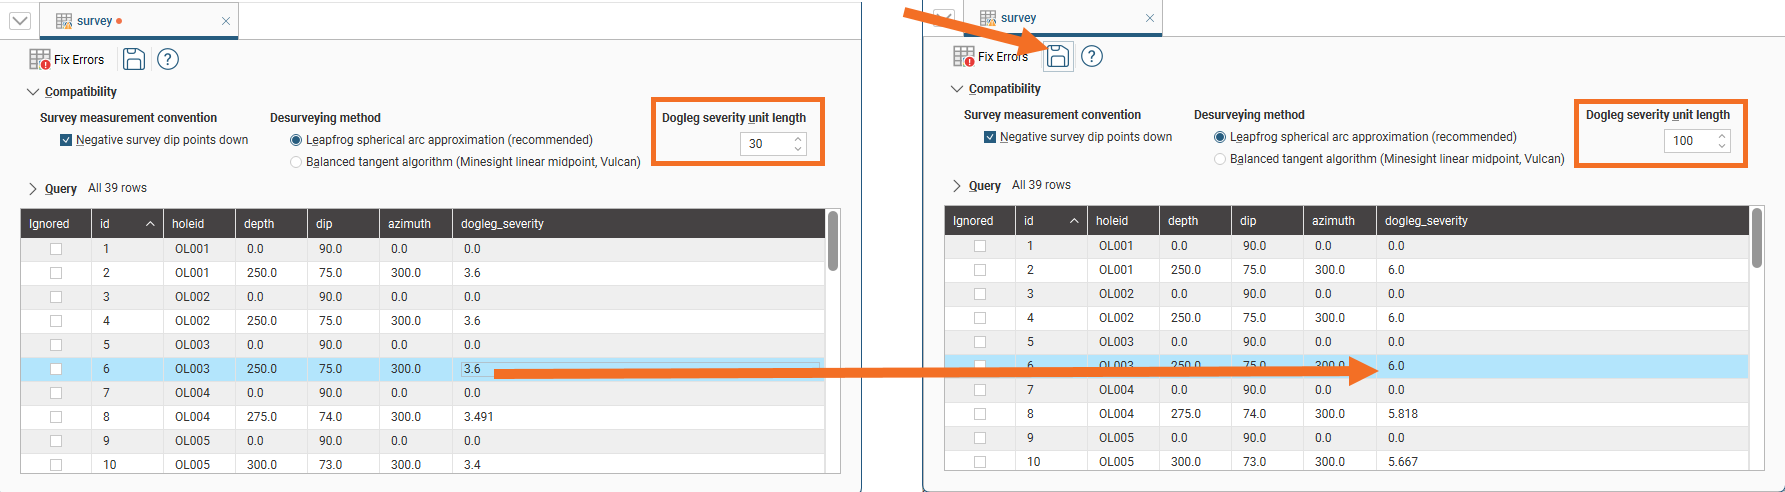
Task: Click the Fix Errors icon in left panel
Action: (40, 60)
